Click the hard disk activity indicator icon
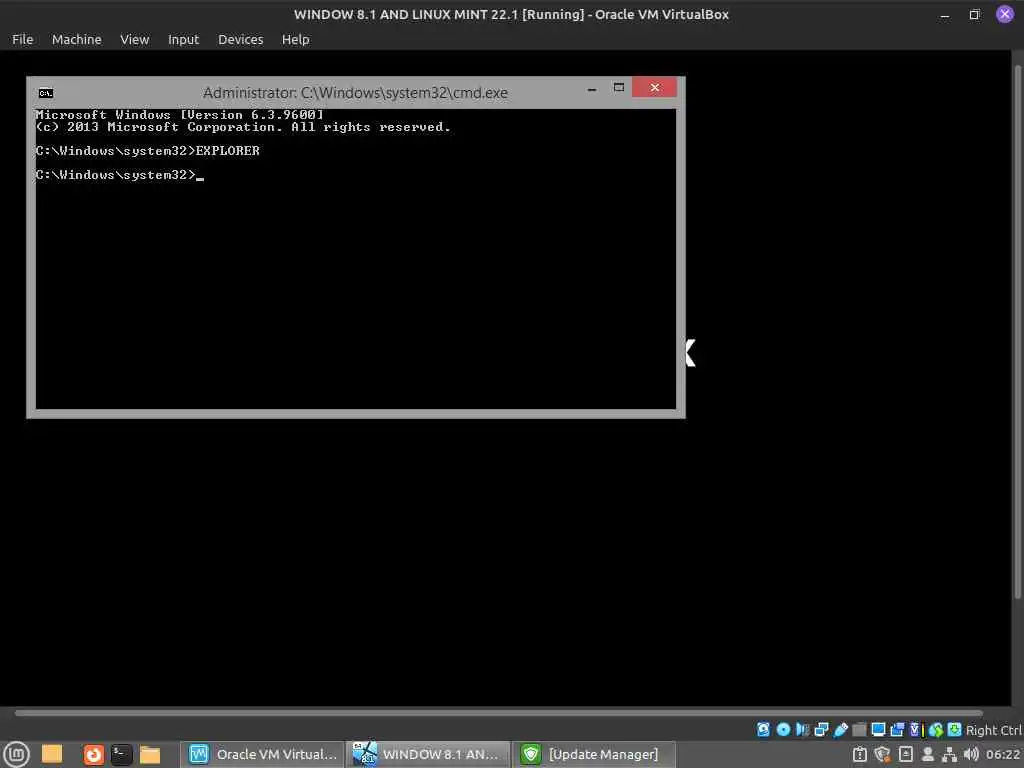The width and height of the screenshot is (1024, 768). click(x=763, y=729)
